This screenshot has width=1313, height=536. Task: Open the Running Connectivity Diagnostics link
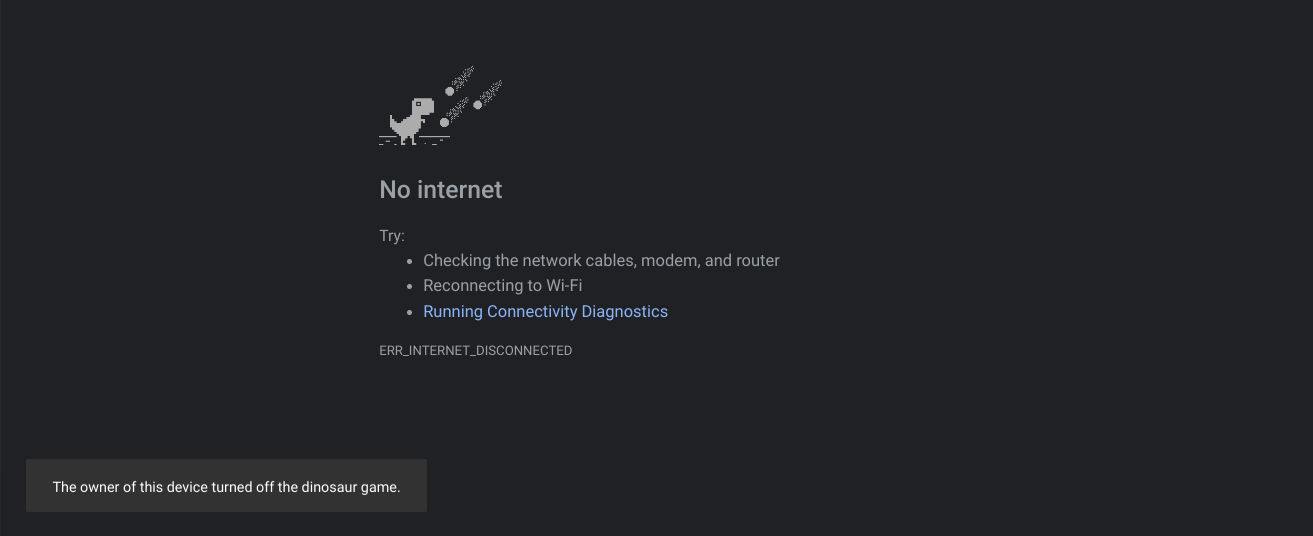[545, 311]
